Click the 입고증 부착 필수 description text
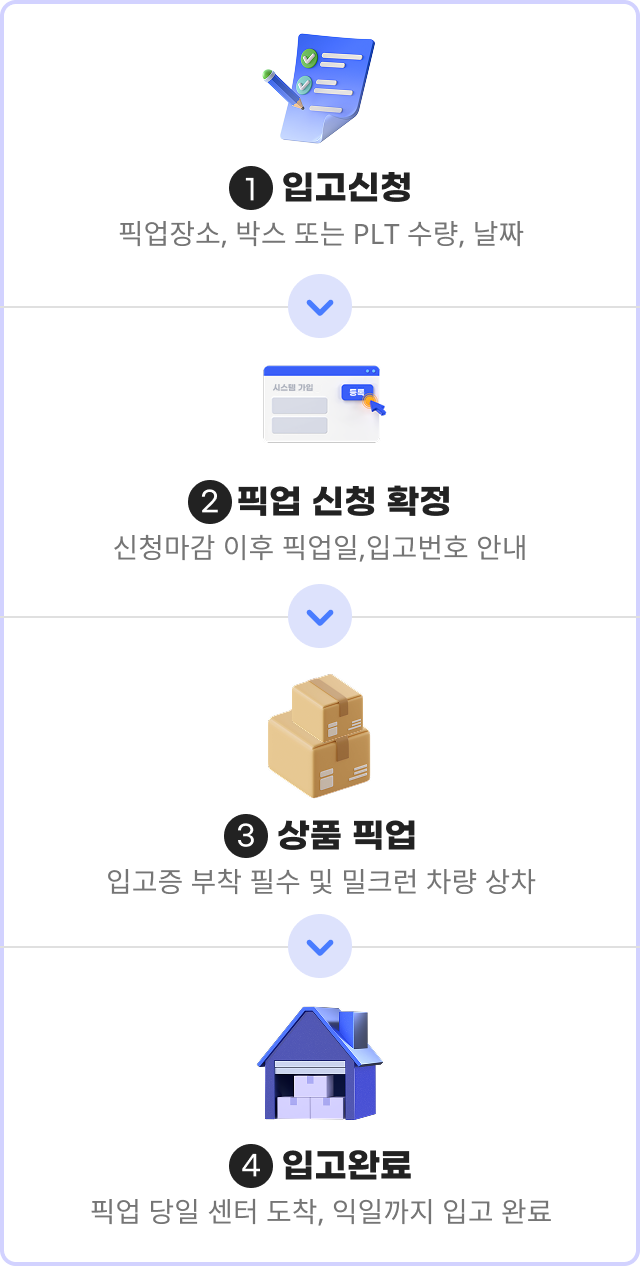640x1266 pixels. [x=320, y=882]
